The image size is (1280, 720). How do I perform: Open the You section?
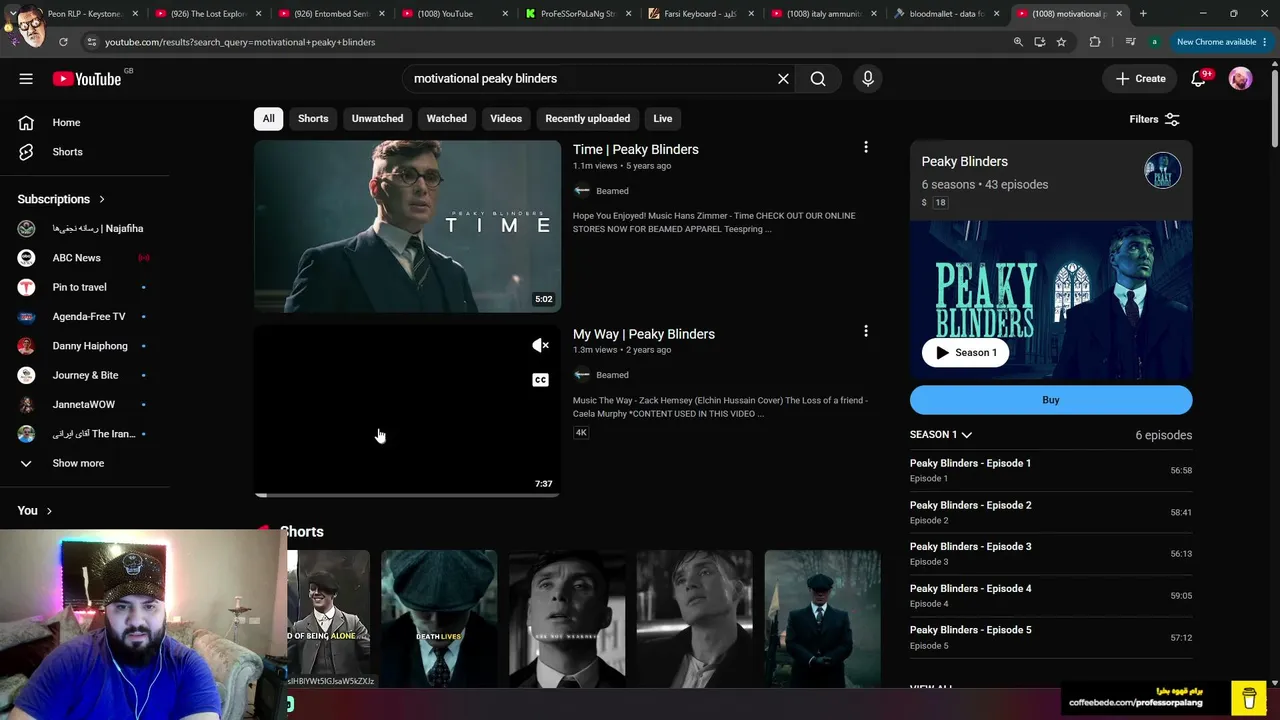coord(35,511)
